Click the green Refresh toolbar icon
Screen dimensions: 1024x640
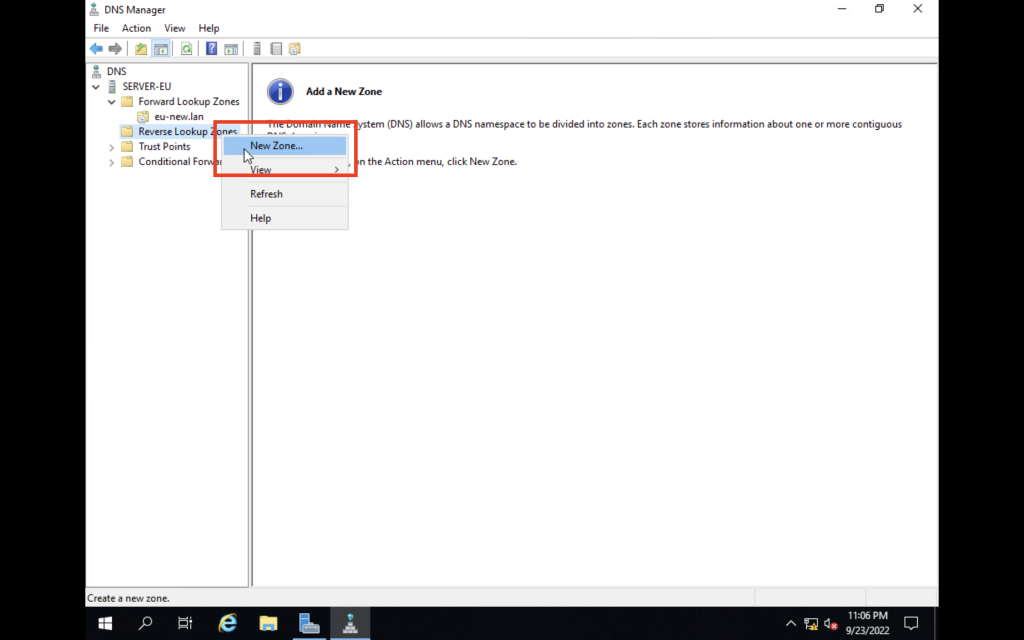coord(186,49)
